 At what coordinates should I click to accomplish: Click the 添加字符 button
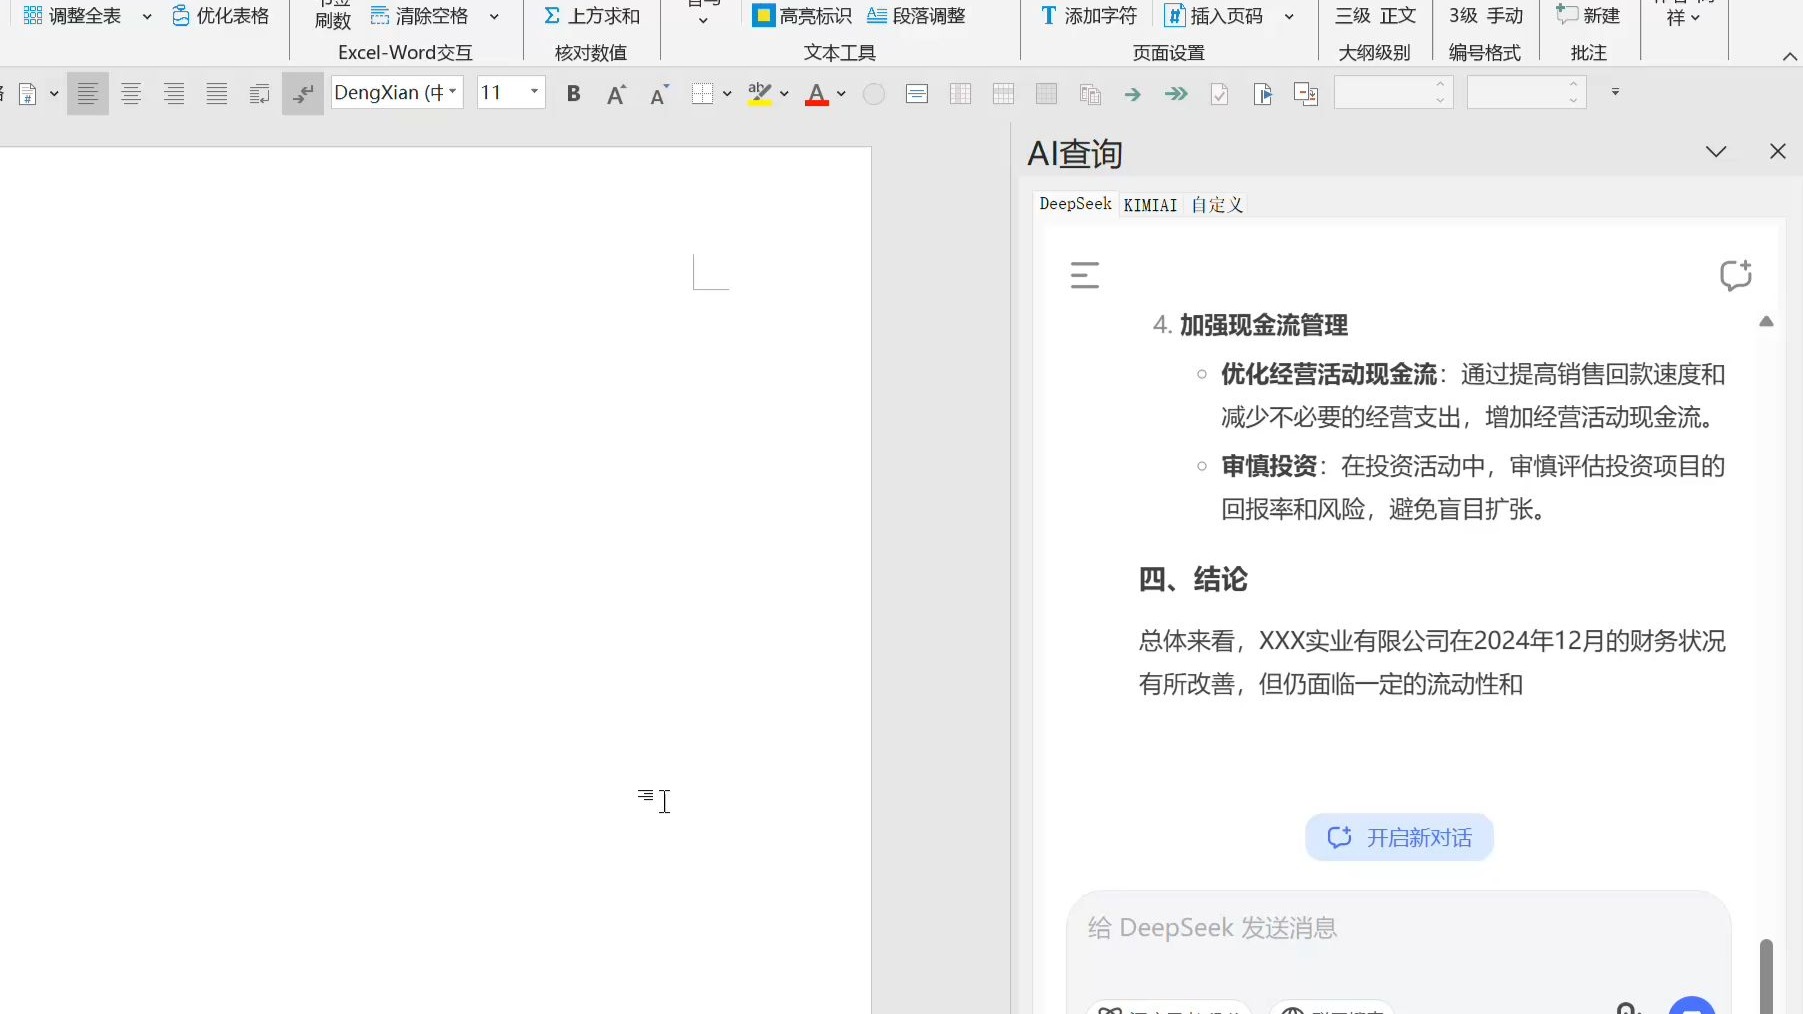point(1089,16)
